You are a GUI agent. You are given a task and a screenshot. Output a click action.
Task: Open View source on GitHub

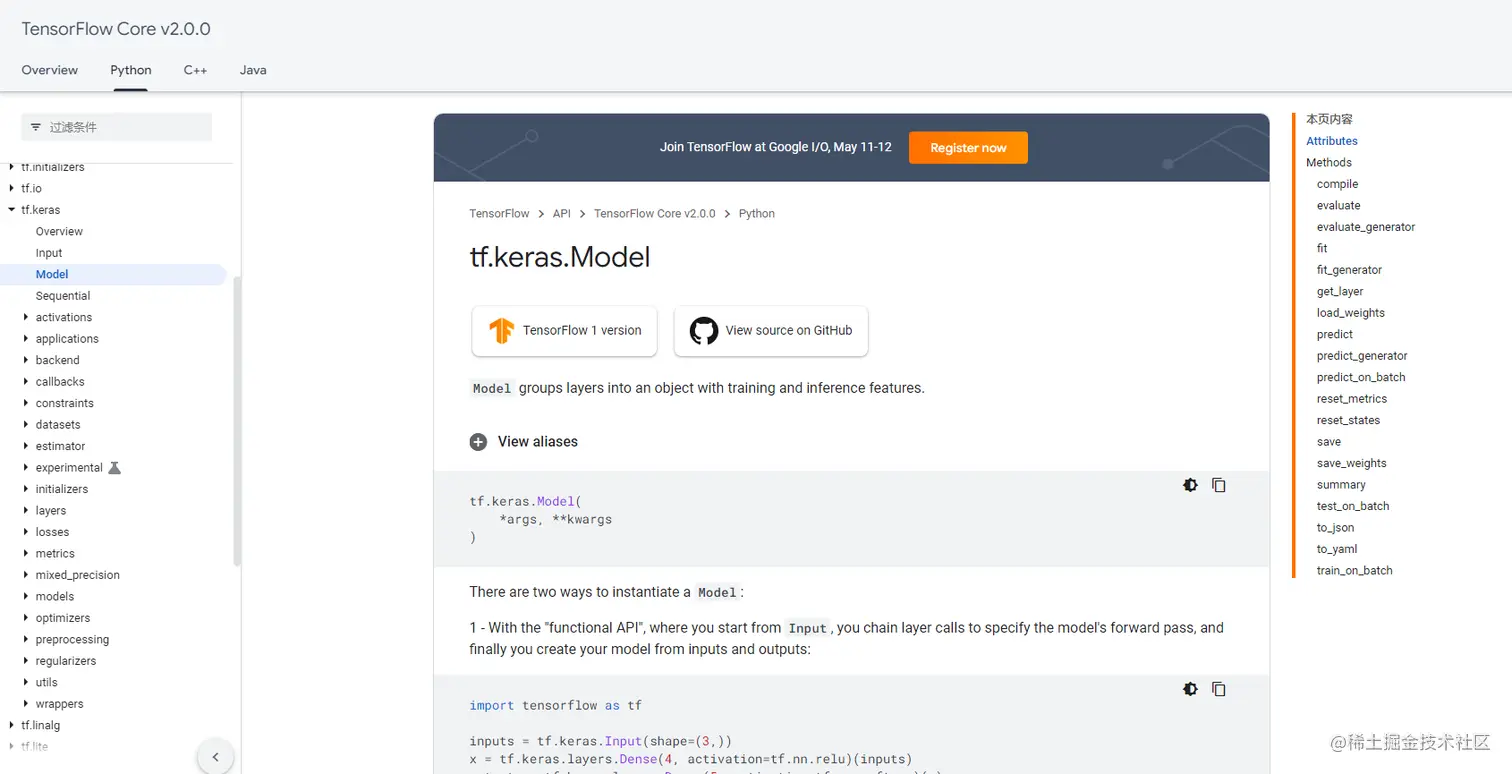point(771,331)
